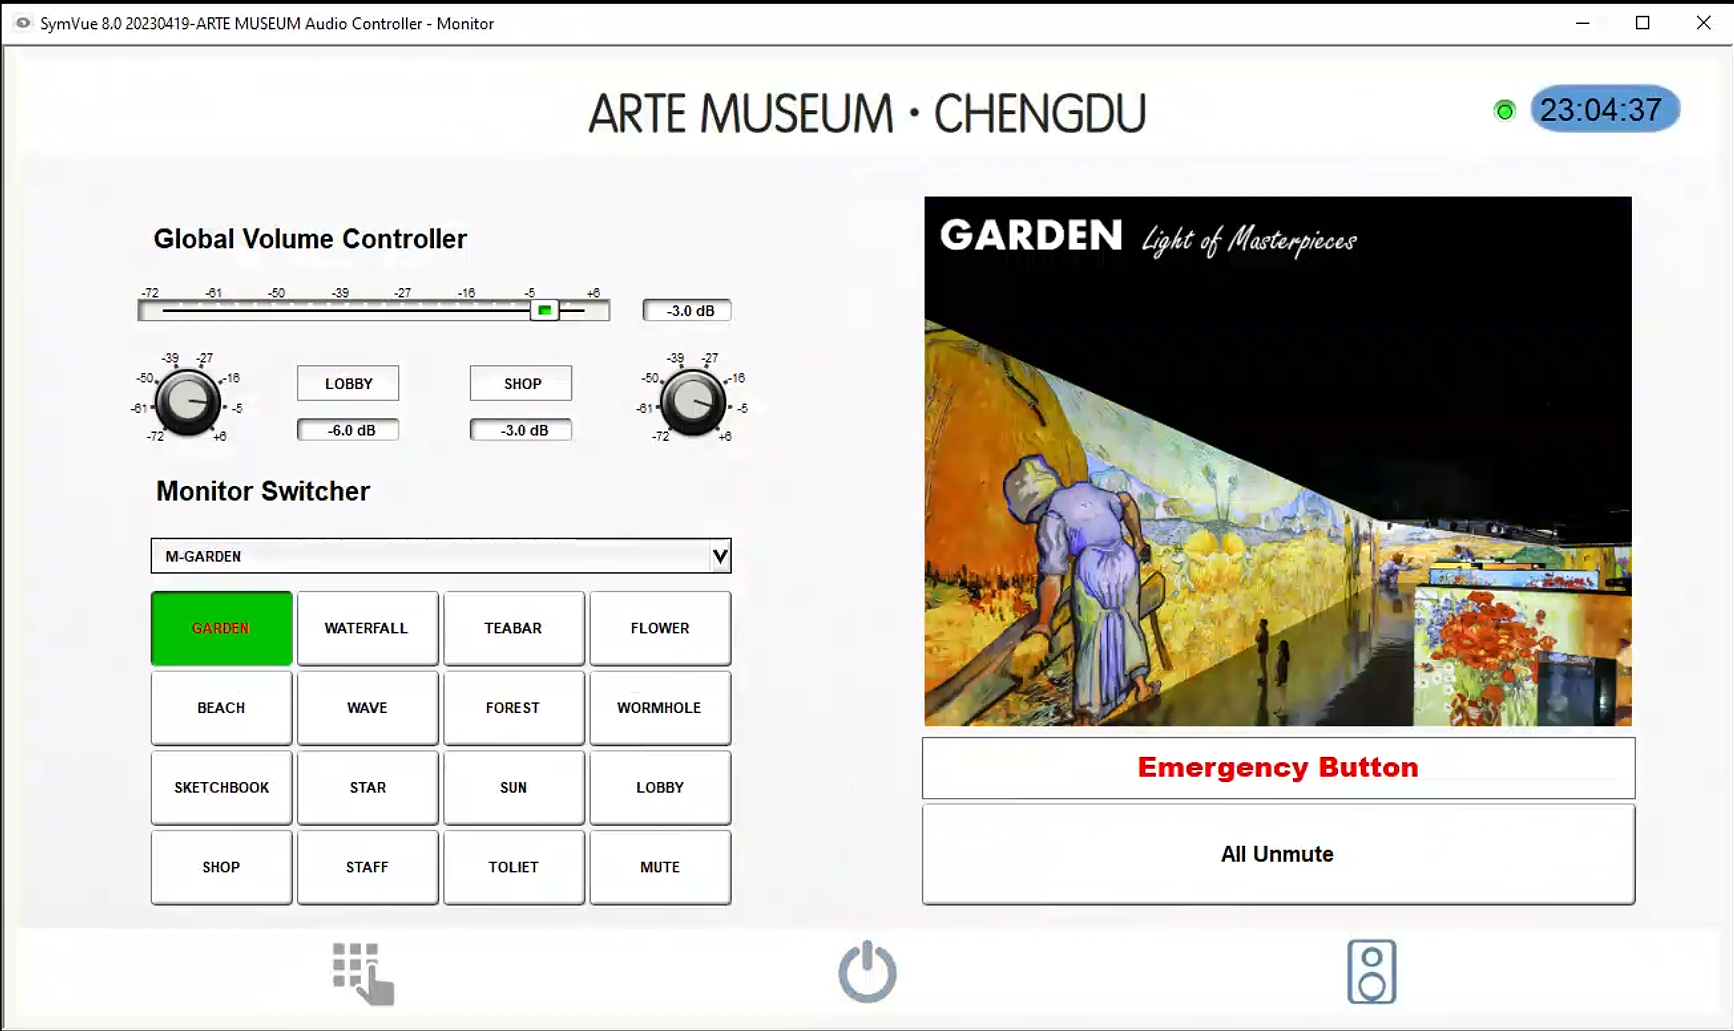Click the green status indicator light
The height and width of the screenshot is (1031, 1734).
coord(1504,111)
